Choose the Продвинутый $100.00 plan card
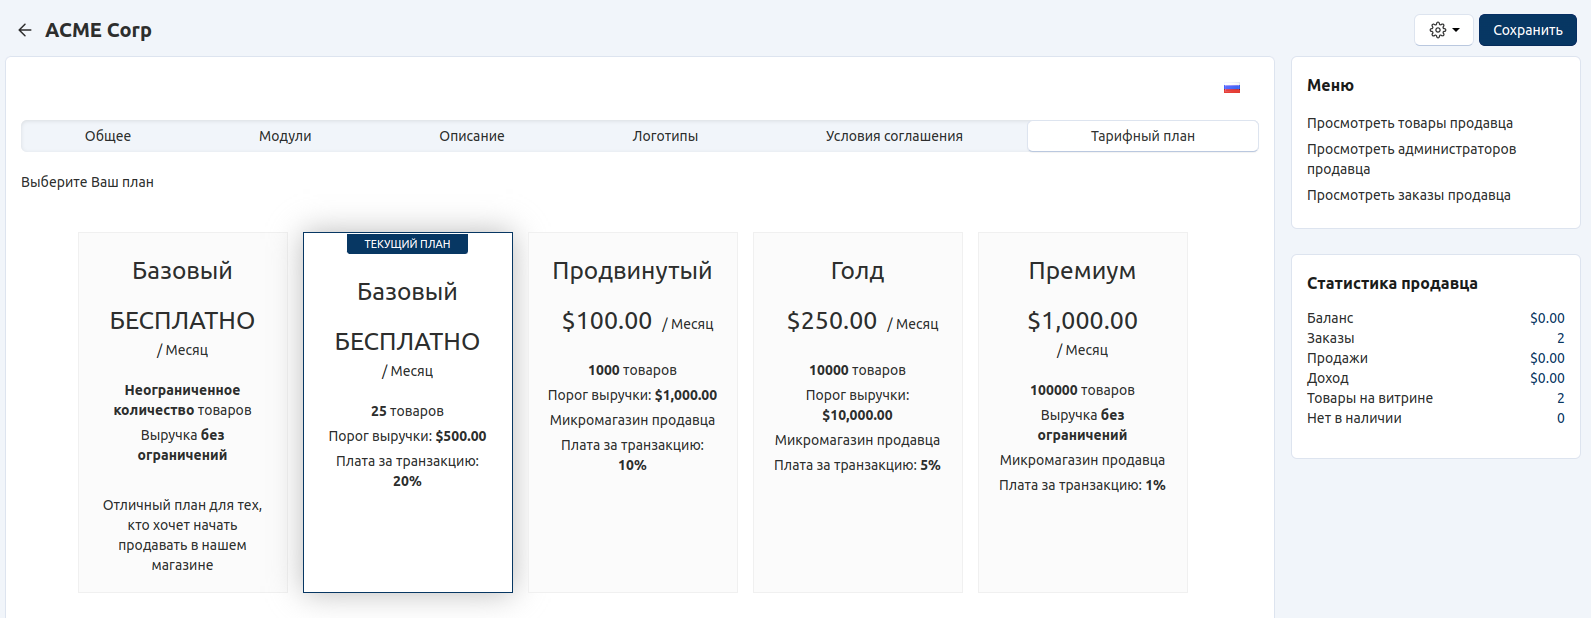Screen dimensions: 1591x618 click(632, 412)
